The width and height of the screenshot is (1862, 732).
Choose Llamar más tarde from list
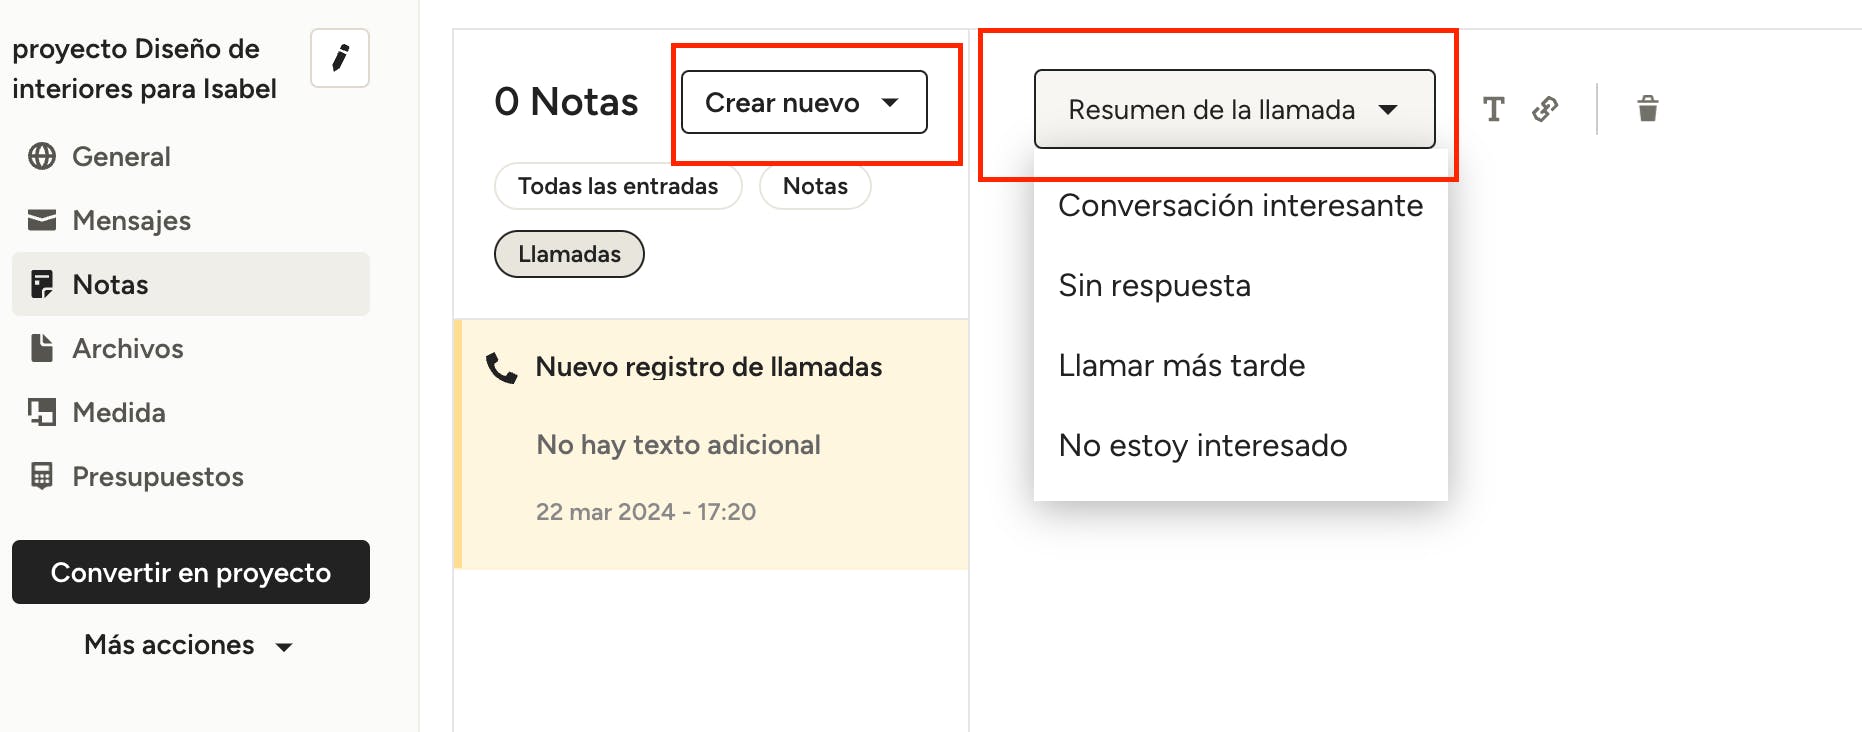[x=1181, y=366]
